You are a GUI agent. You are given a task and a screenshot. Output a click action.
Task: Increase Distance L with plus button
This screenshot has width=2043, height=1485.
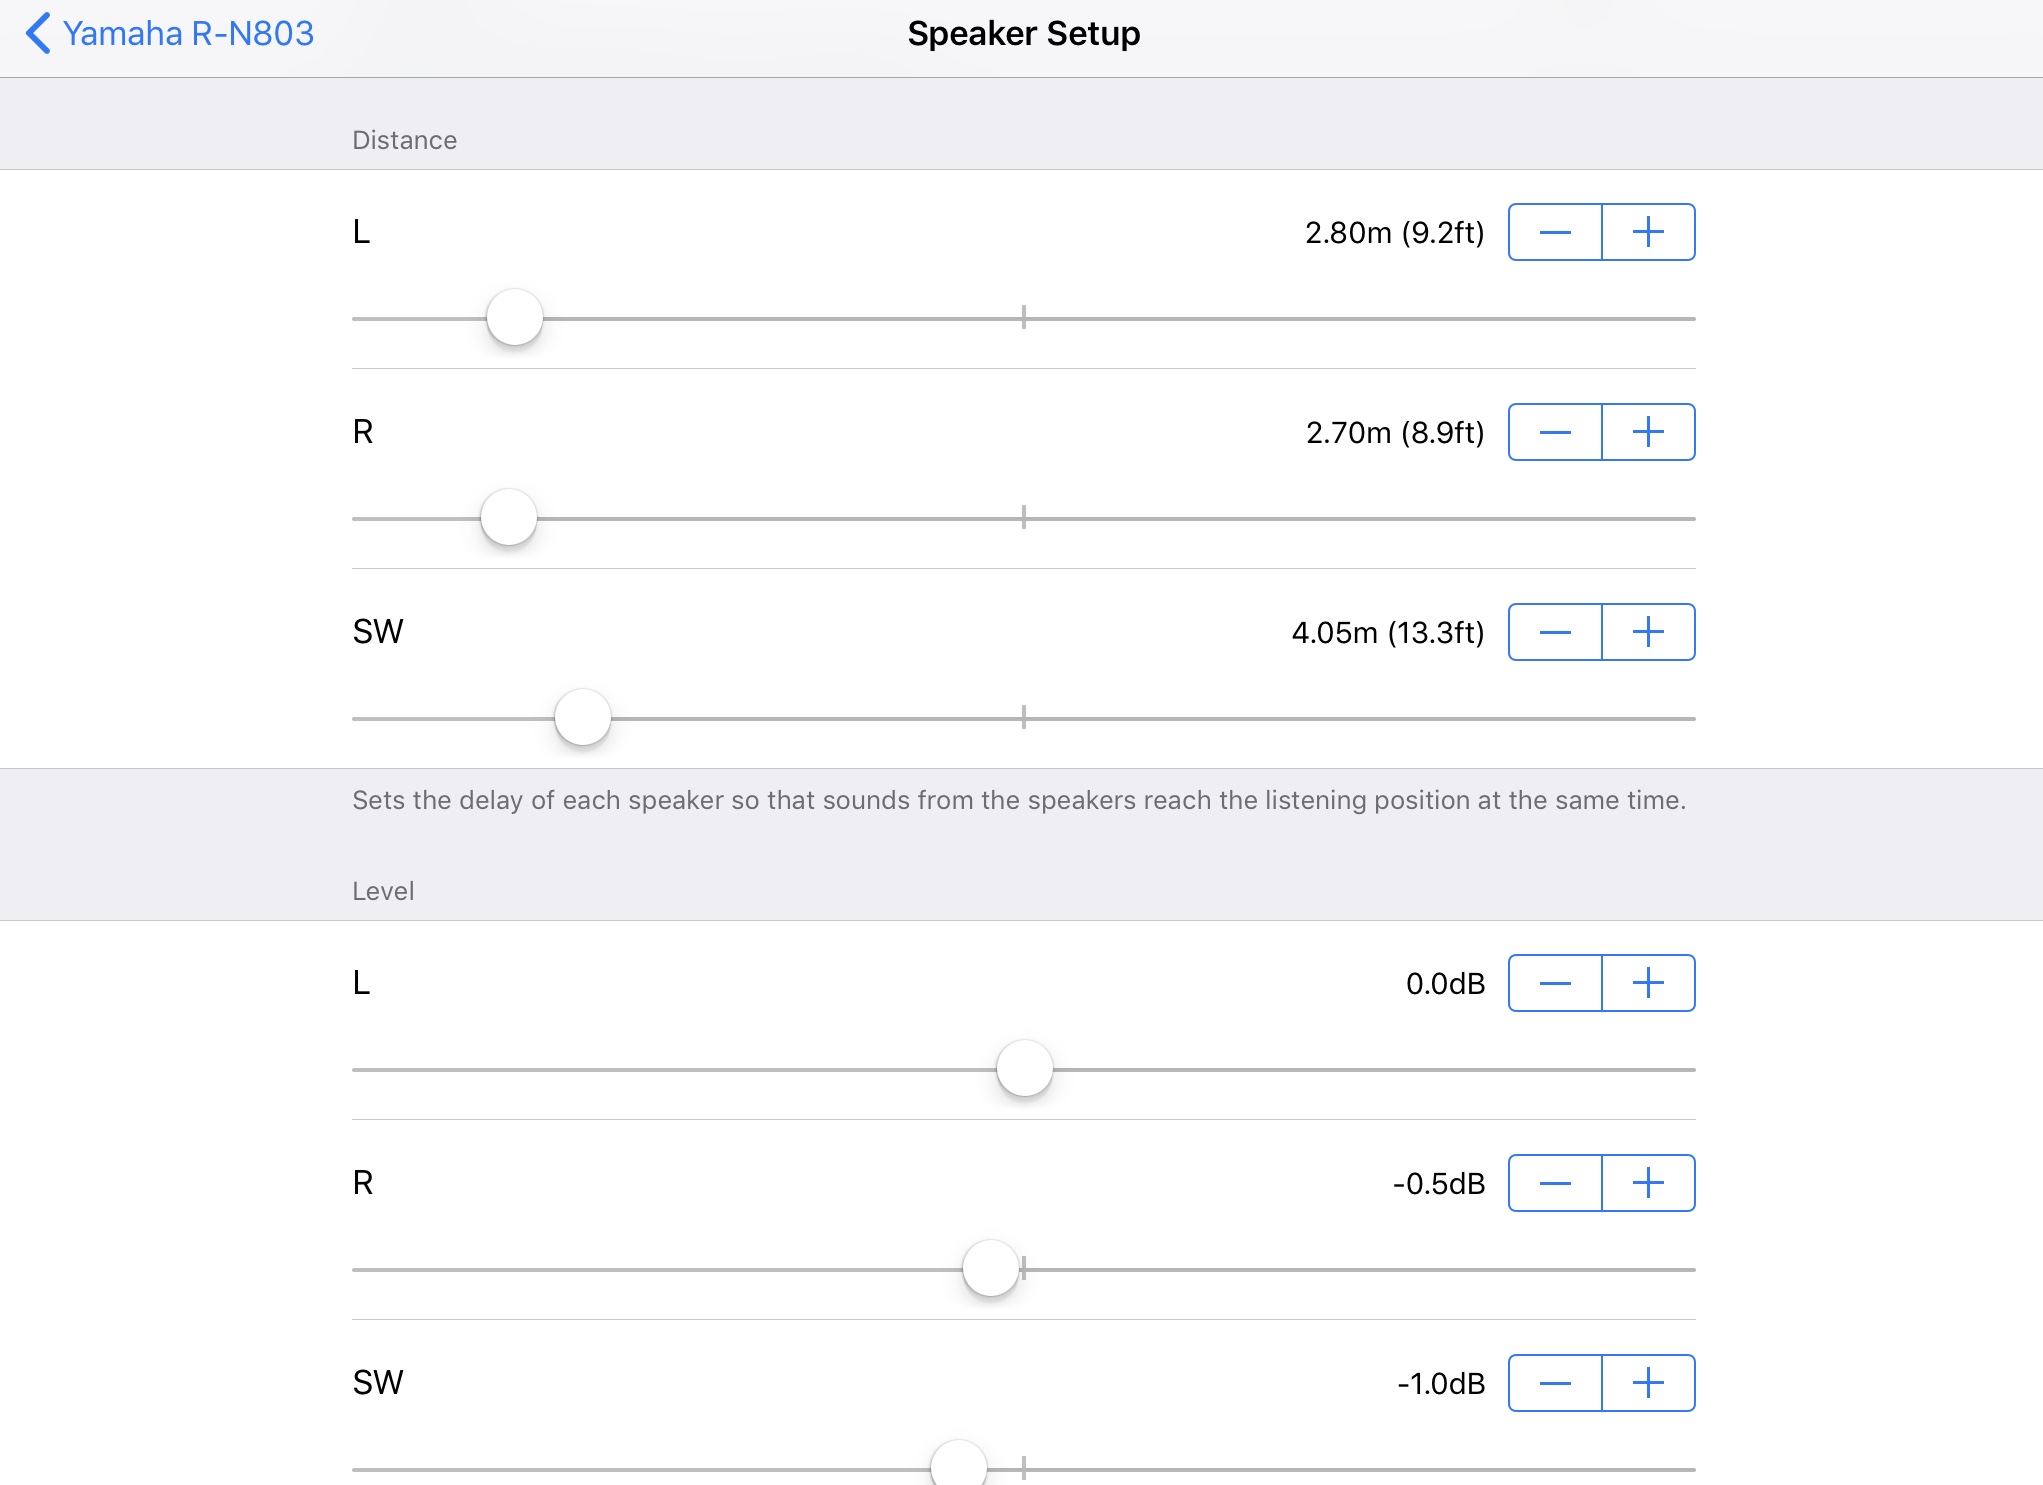(1648, 232)
